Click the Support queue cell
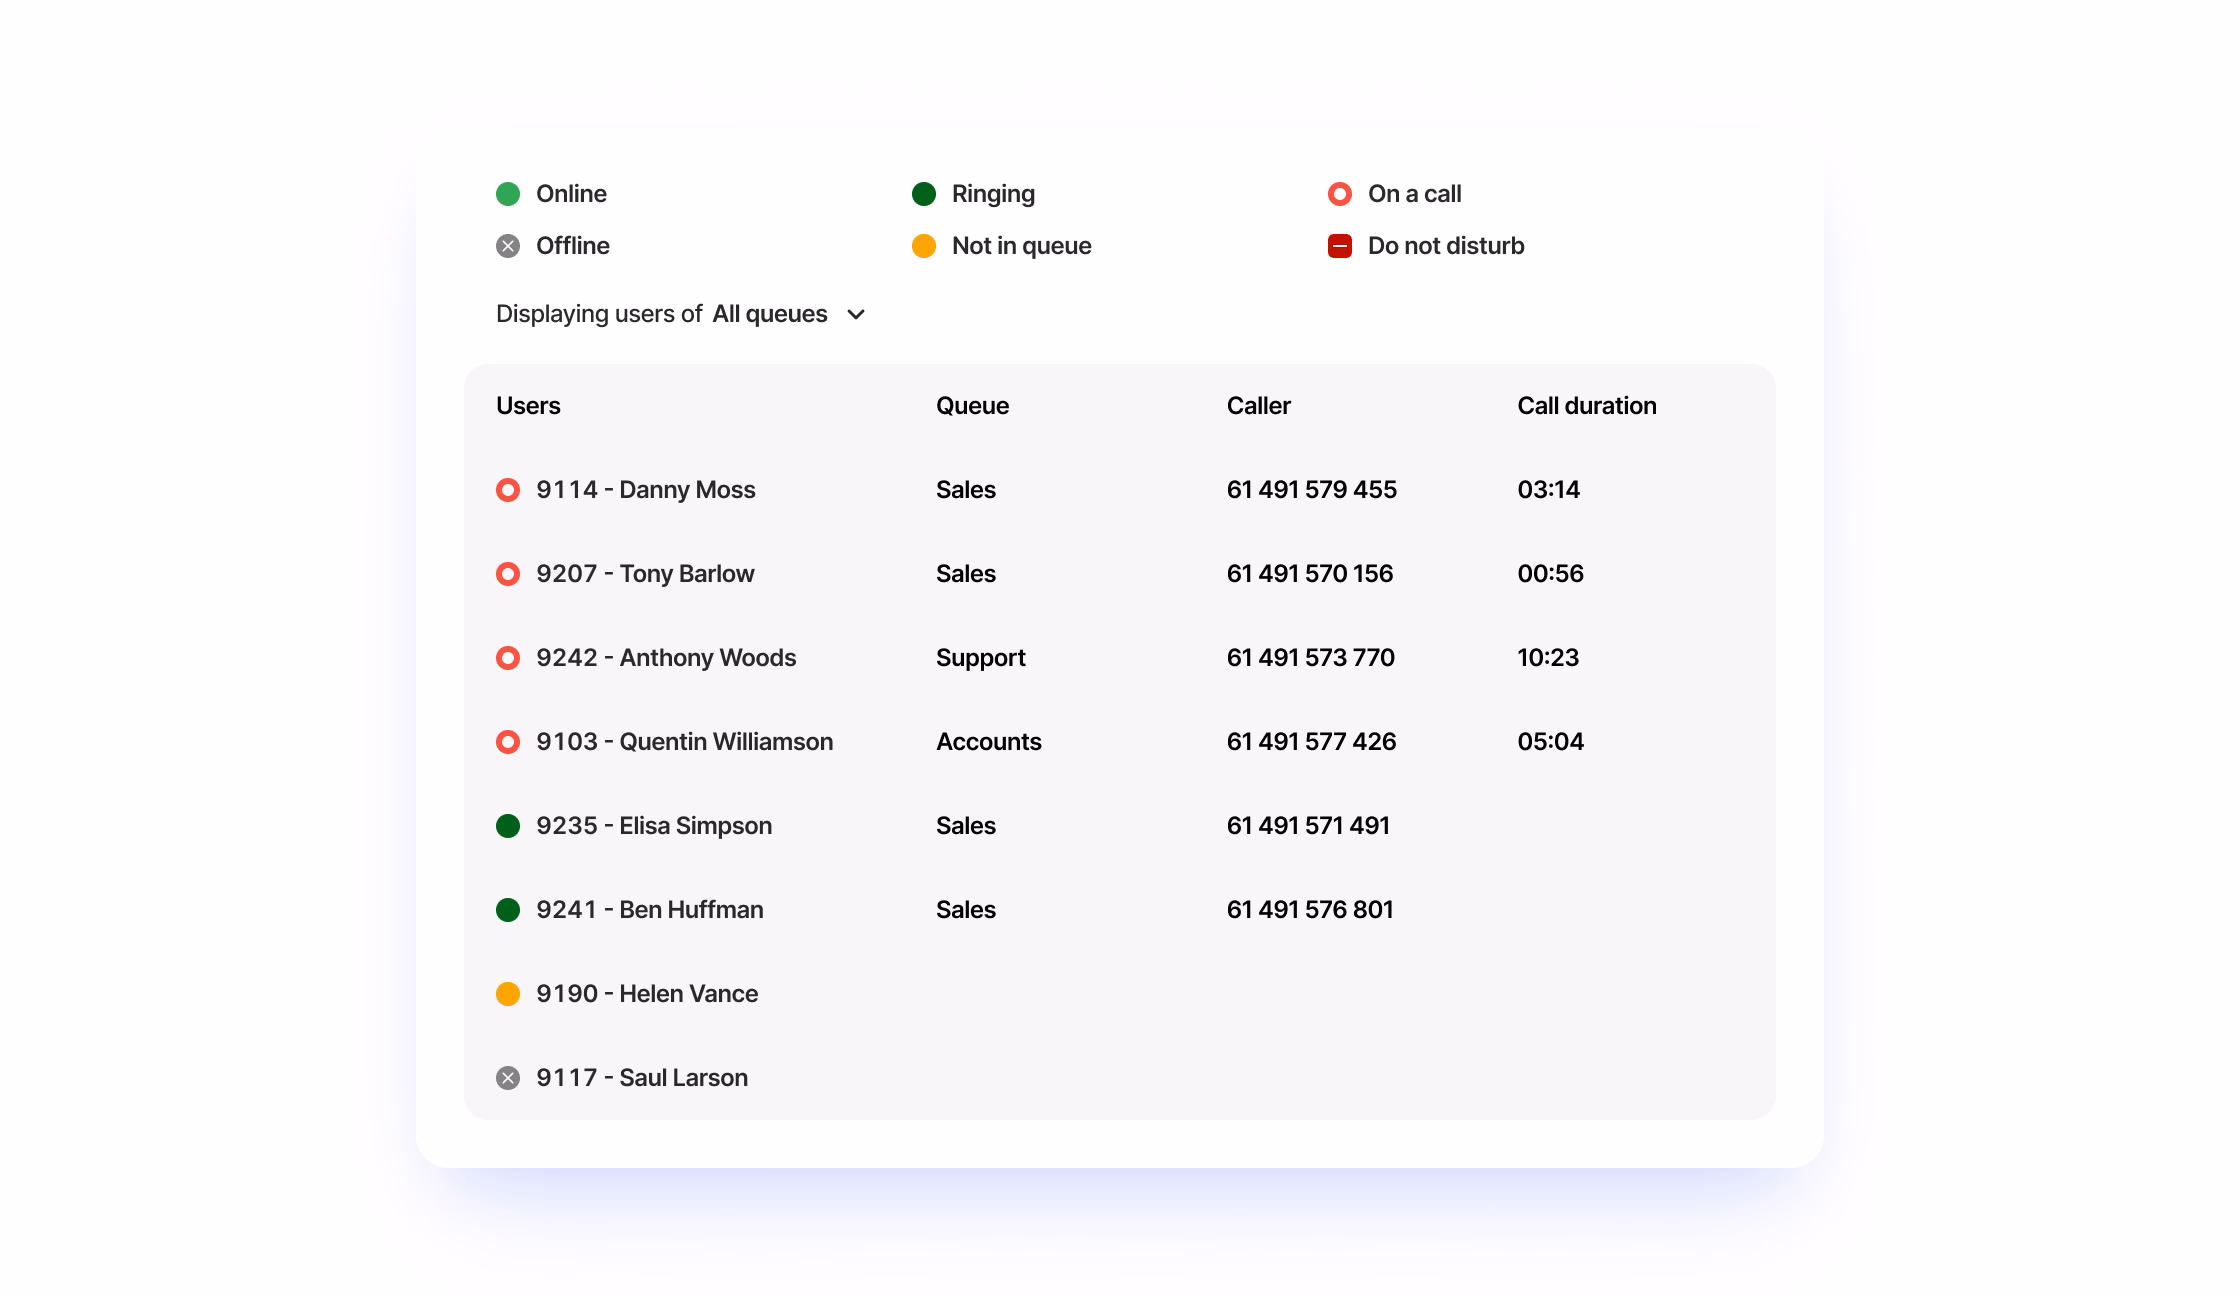This screenshot has height=1296, width=2240. tap(981, 658)
